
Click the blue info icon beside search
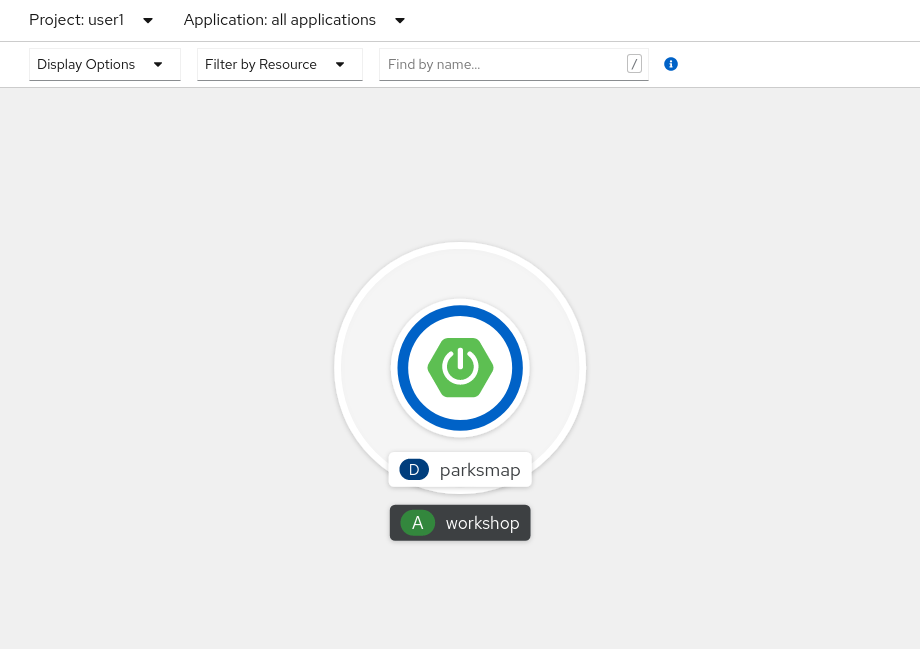[x=671, y=64]
